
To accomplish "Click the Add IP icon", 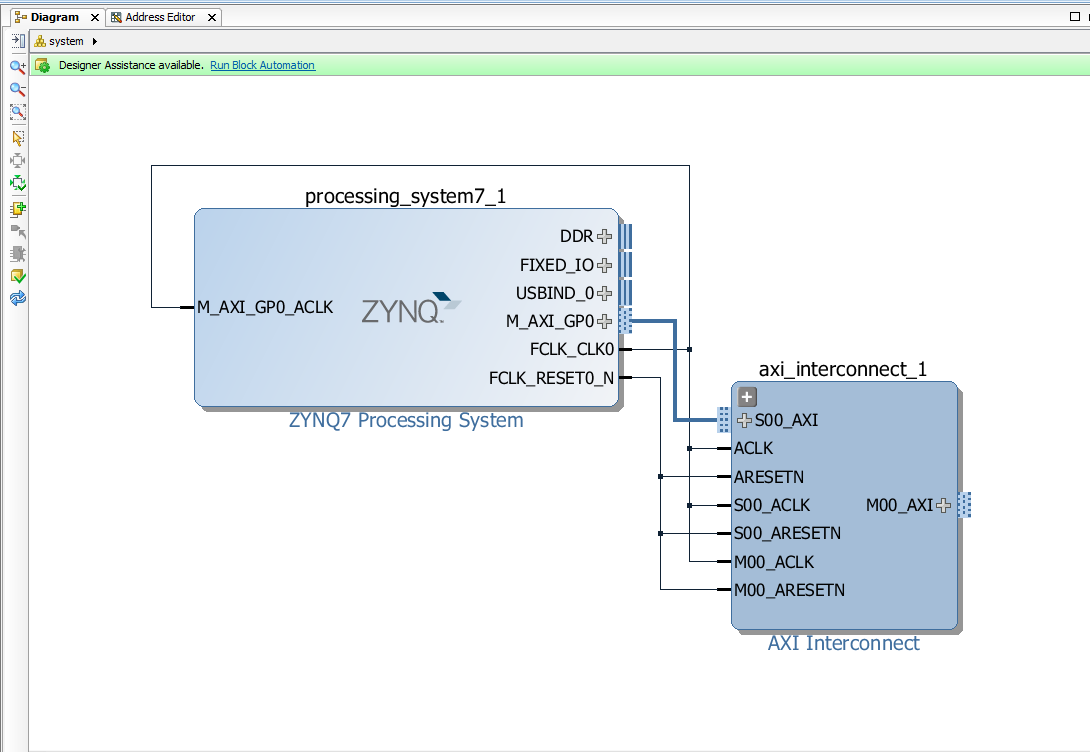I will [18, 209].
